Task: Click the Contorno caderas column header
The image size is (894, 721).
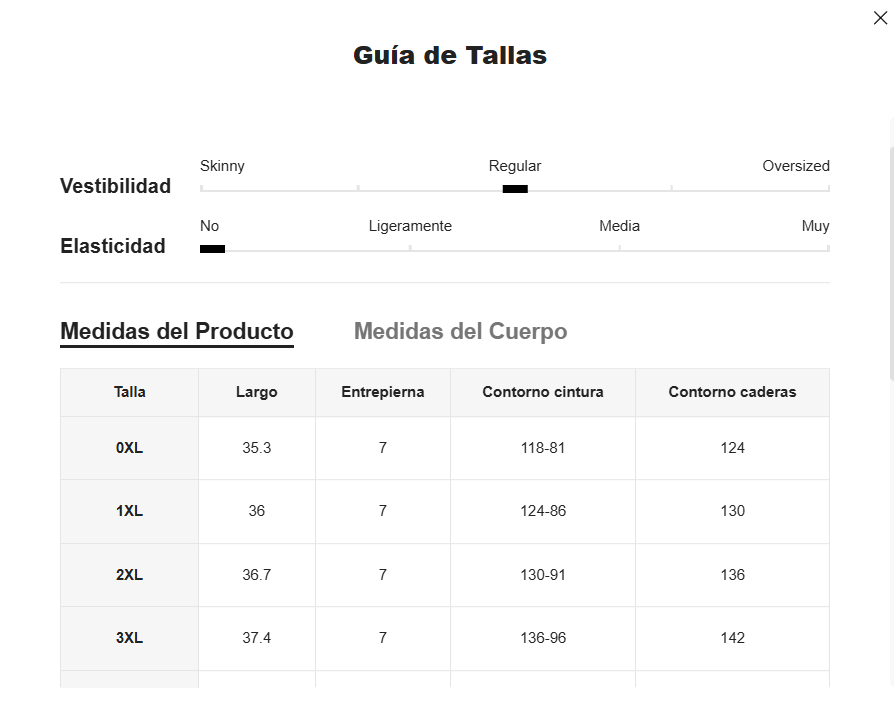Action: click(732, 392)
